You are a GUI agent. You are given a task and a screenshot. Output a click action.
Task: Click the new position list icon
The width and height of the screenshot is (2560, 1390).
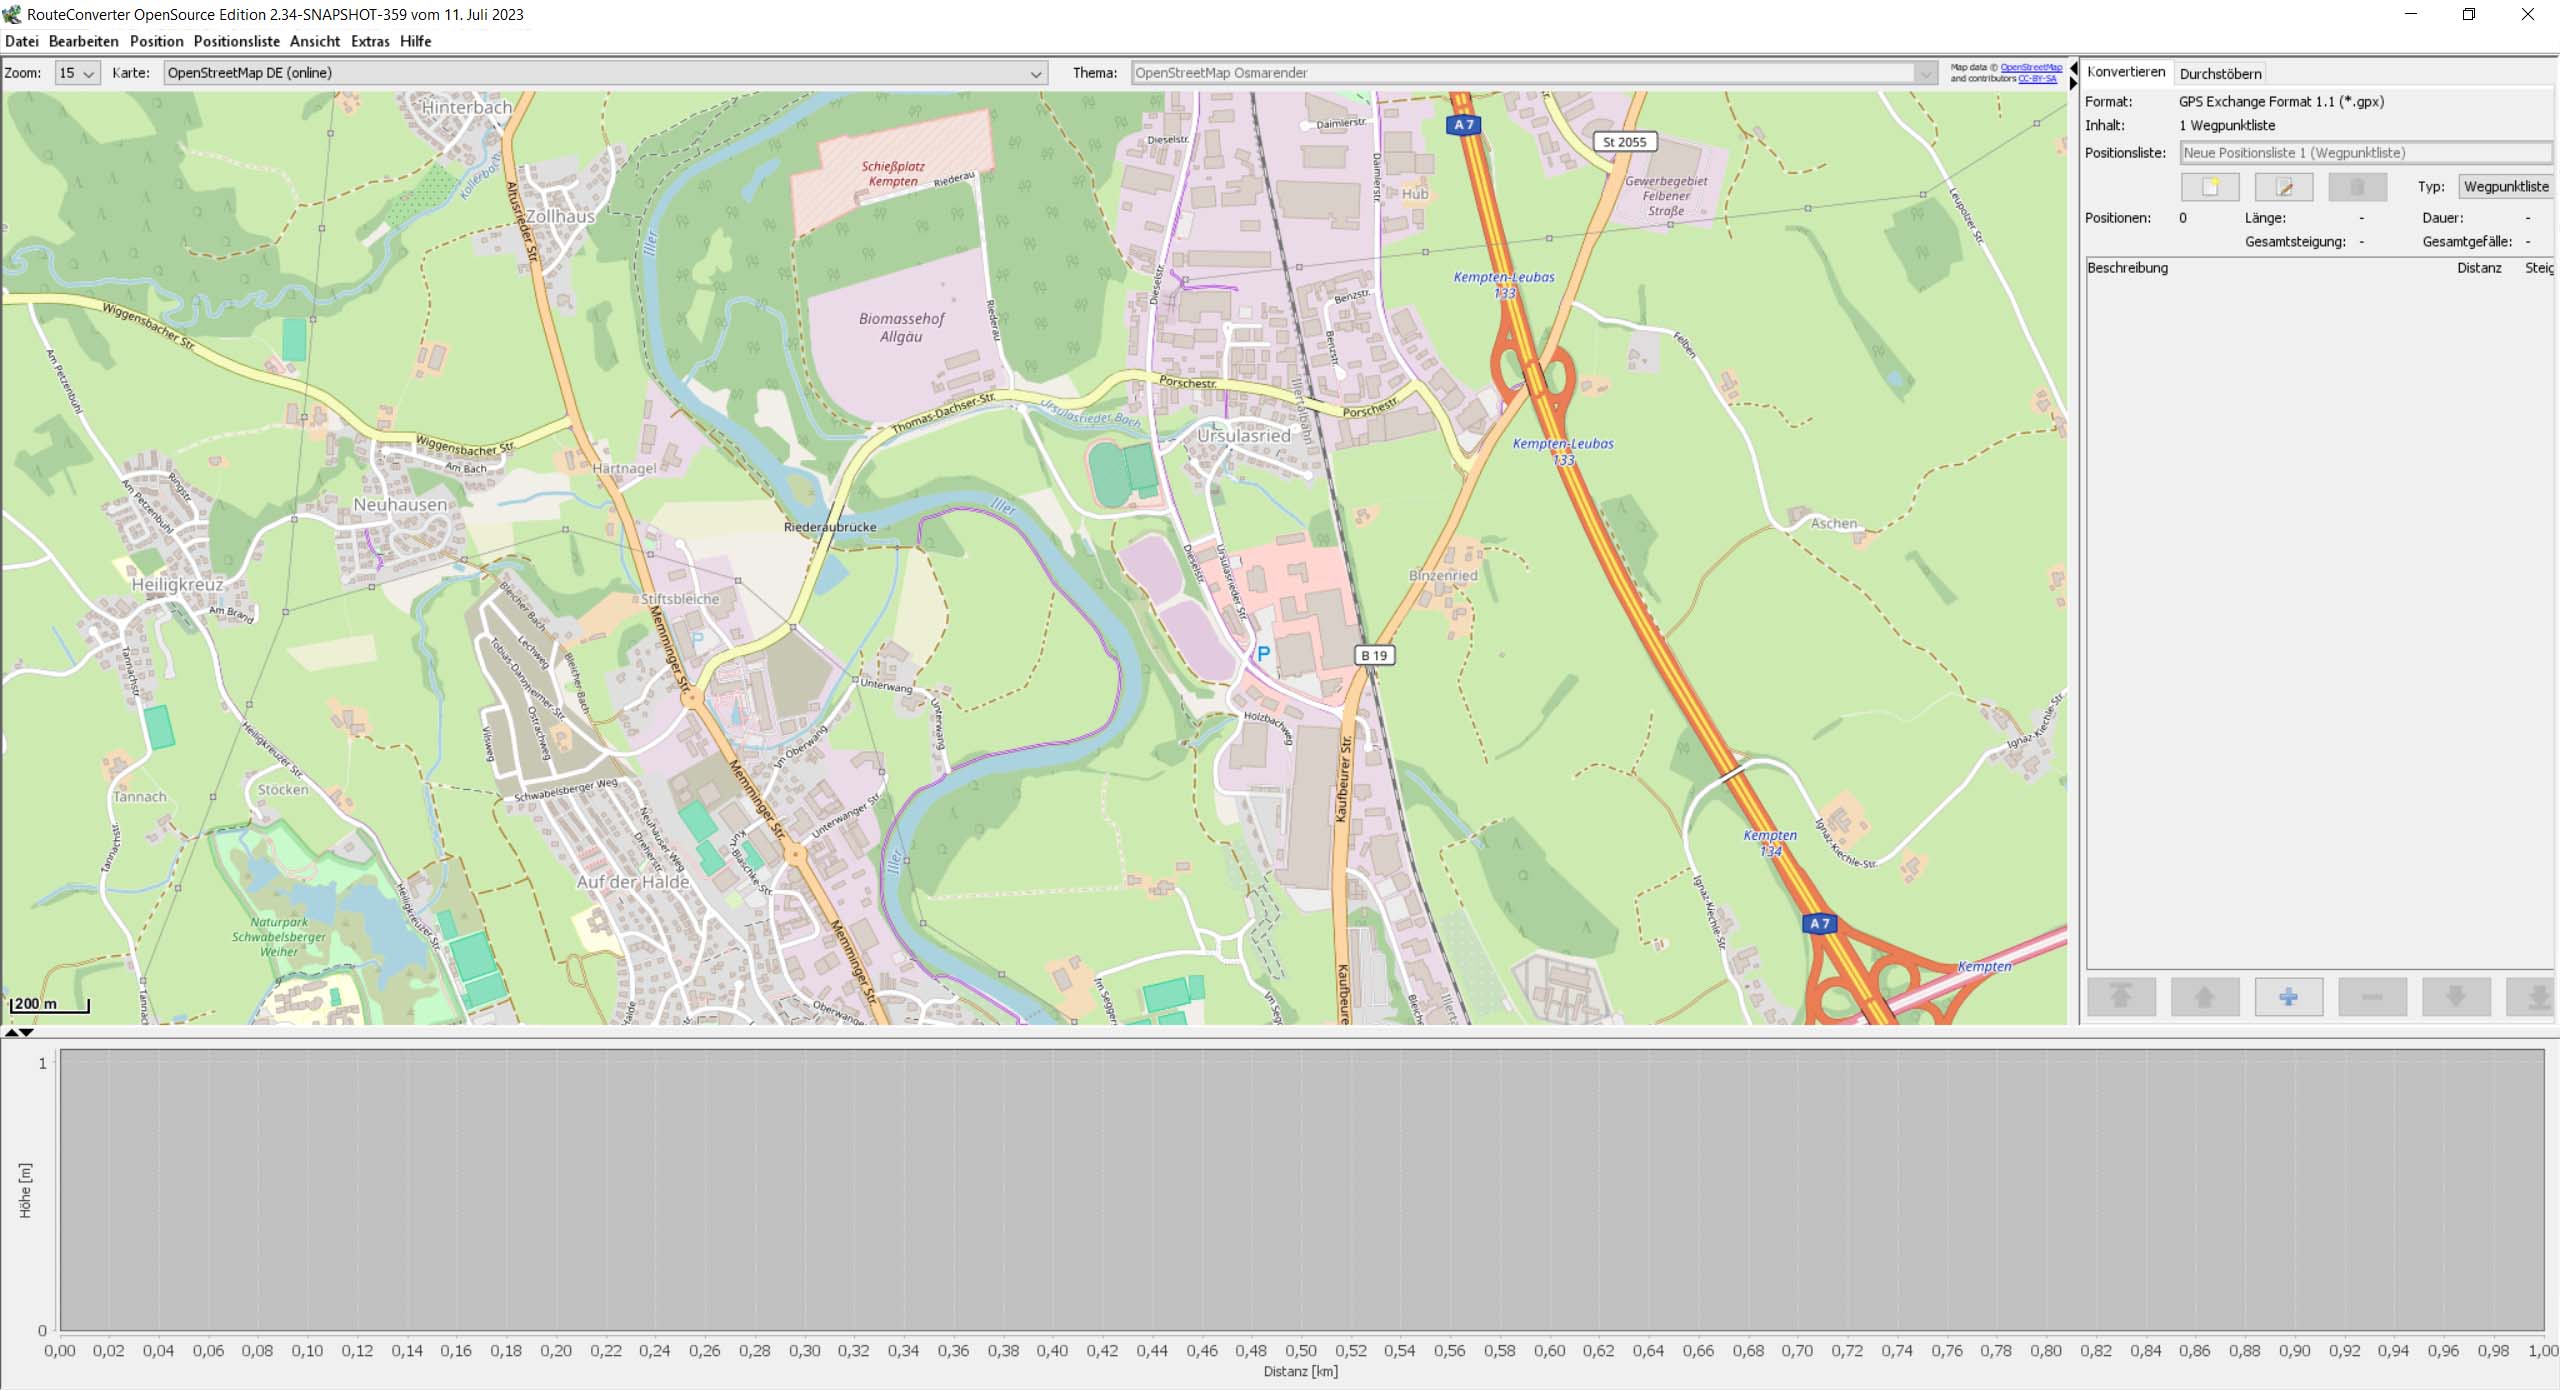coord(2209,187)
